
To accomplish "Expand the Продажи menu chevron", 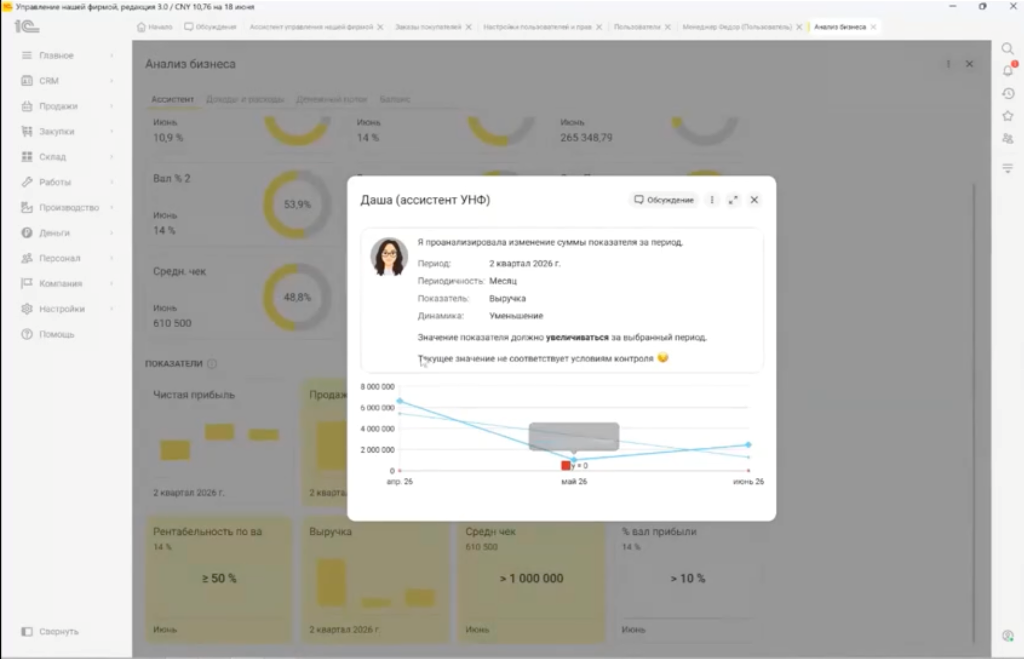I will [x=112, y=106].
